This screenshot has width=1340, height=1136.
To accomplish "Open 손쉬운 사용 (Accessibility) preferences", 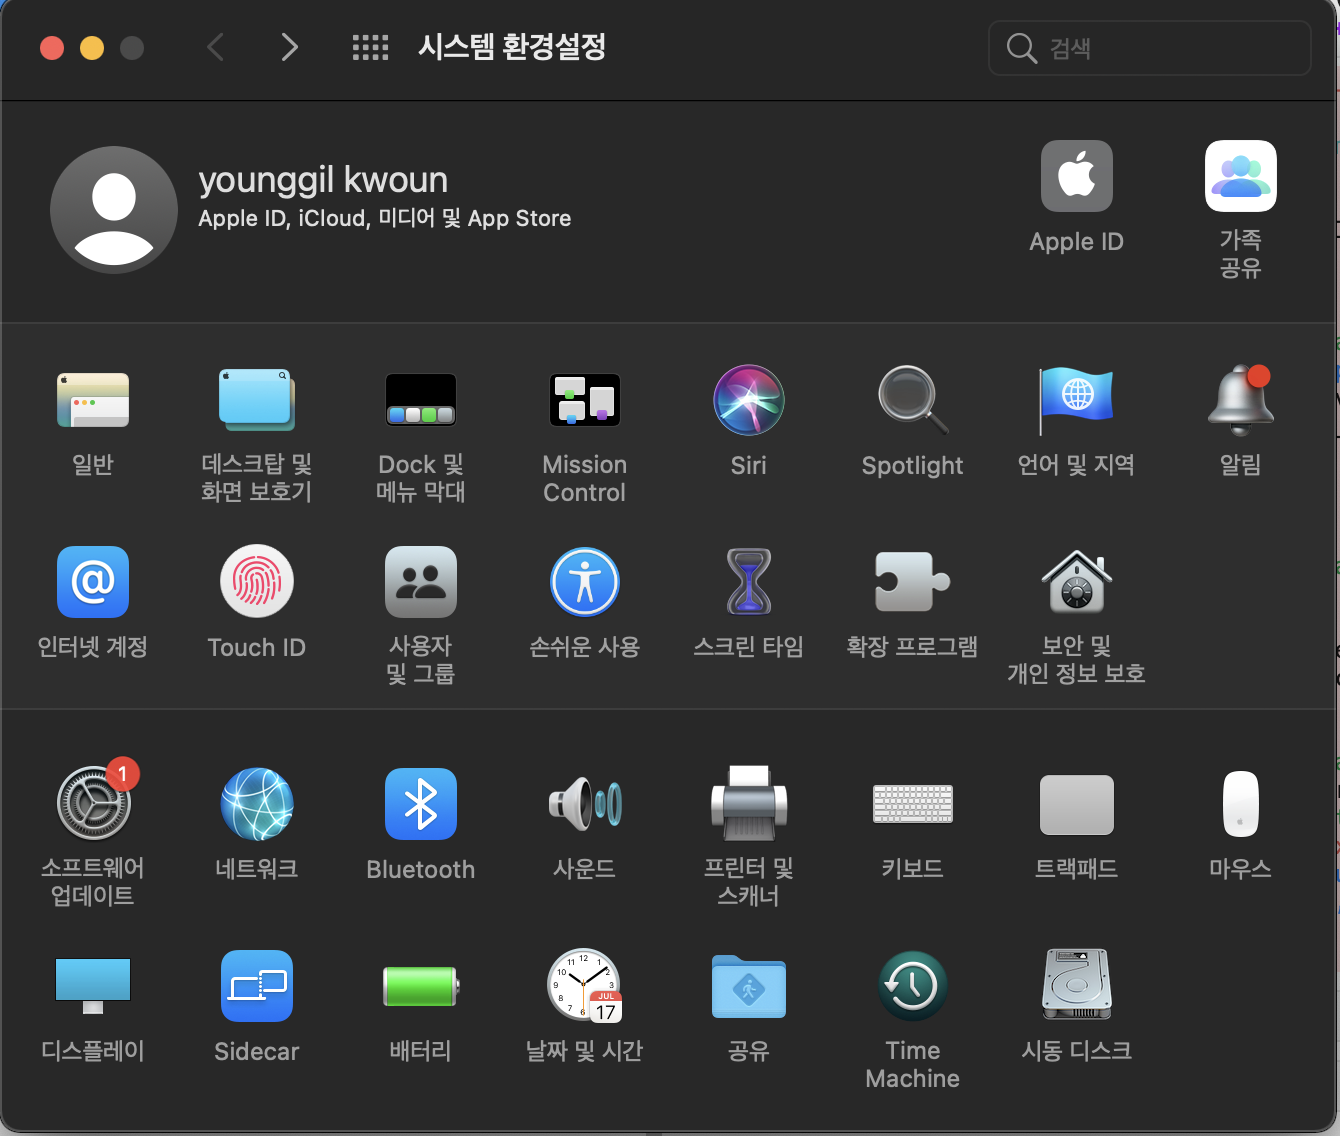I will pyautogui.click(x=585, y=582).
